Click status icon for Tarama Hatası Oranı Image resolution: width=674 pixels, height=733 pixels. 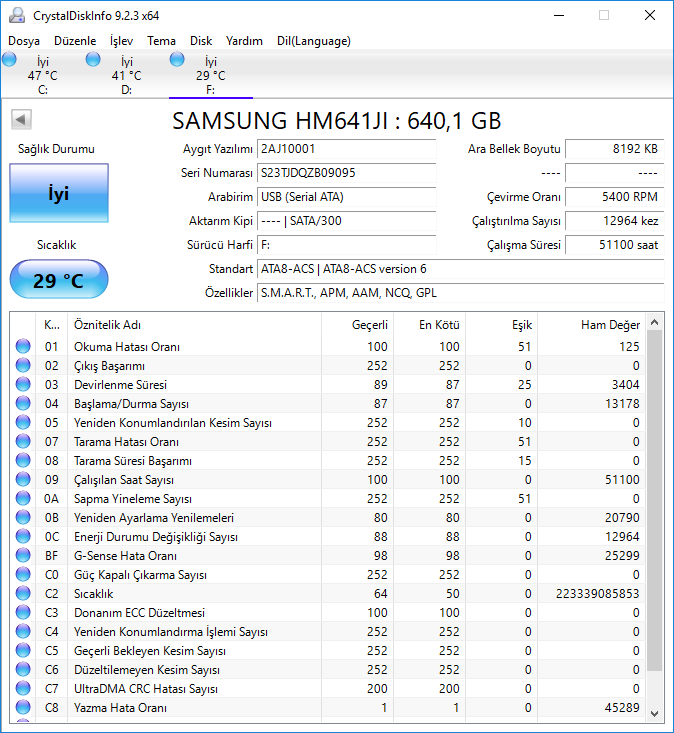23,441
